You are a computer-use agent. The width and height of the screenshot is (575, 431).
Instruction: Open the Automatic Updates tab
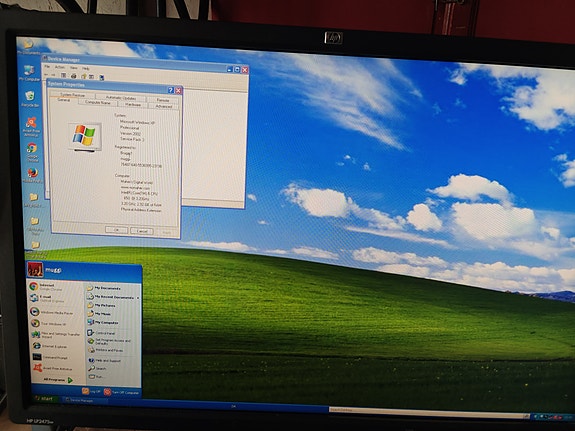pos(121,98)
